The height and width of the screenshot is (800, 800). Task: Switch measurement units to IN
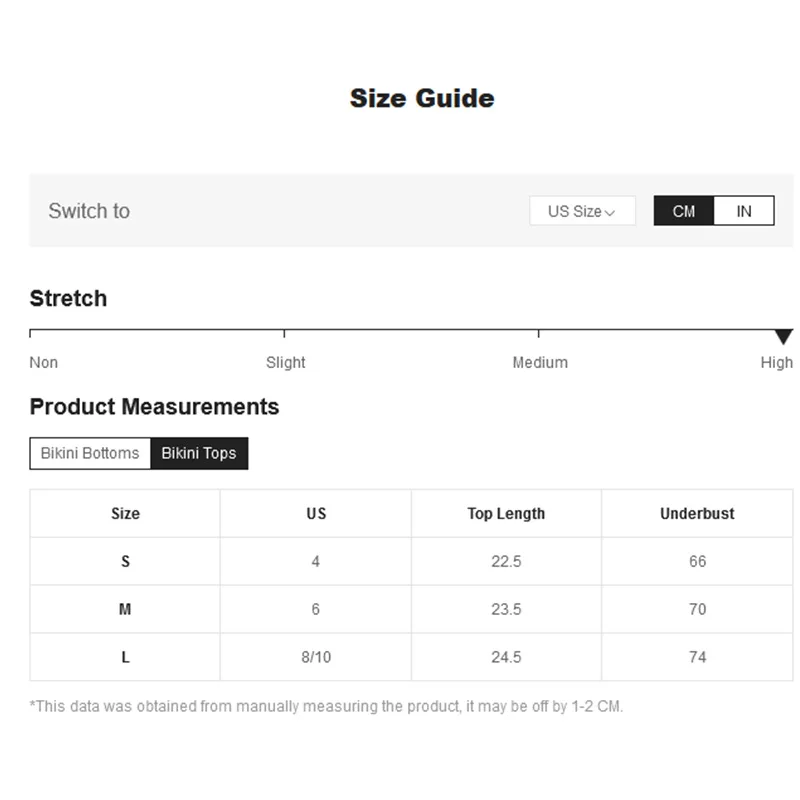point(744,211)
